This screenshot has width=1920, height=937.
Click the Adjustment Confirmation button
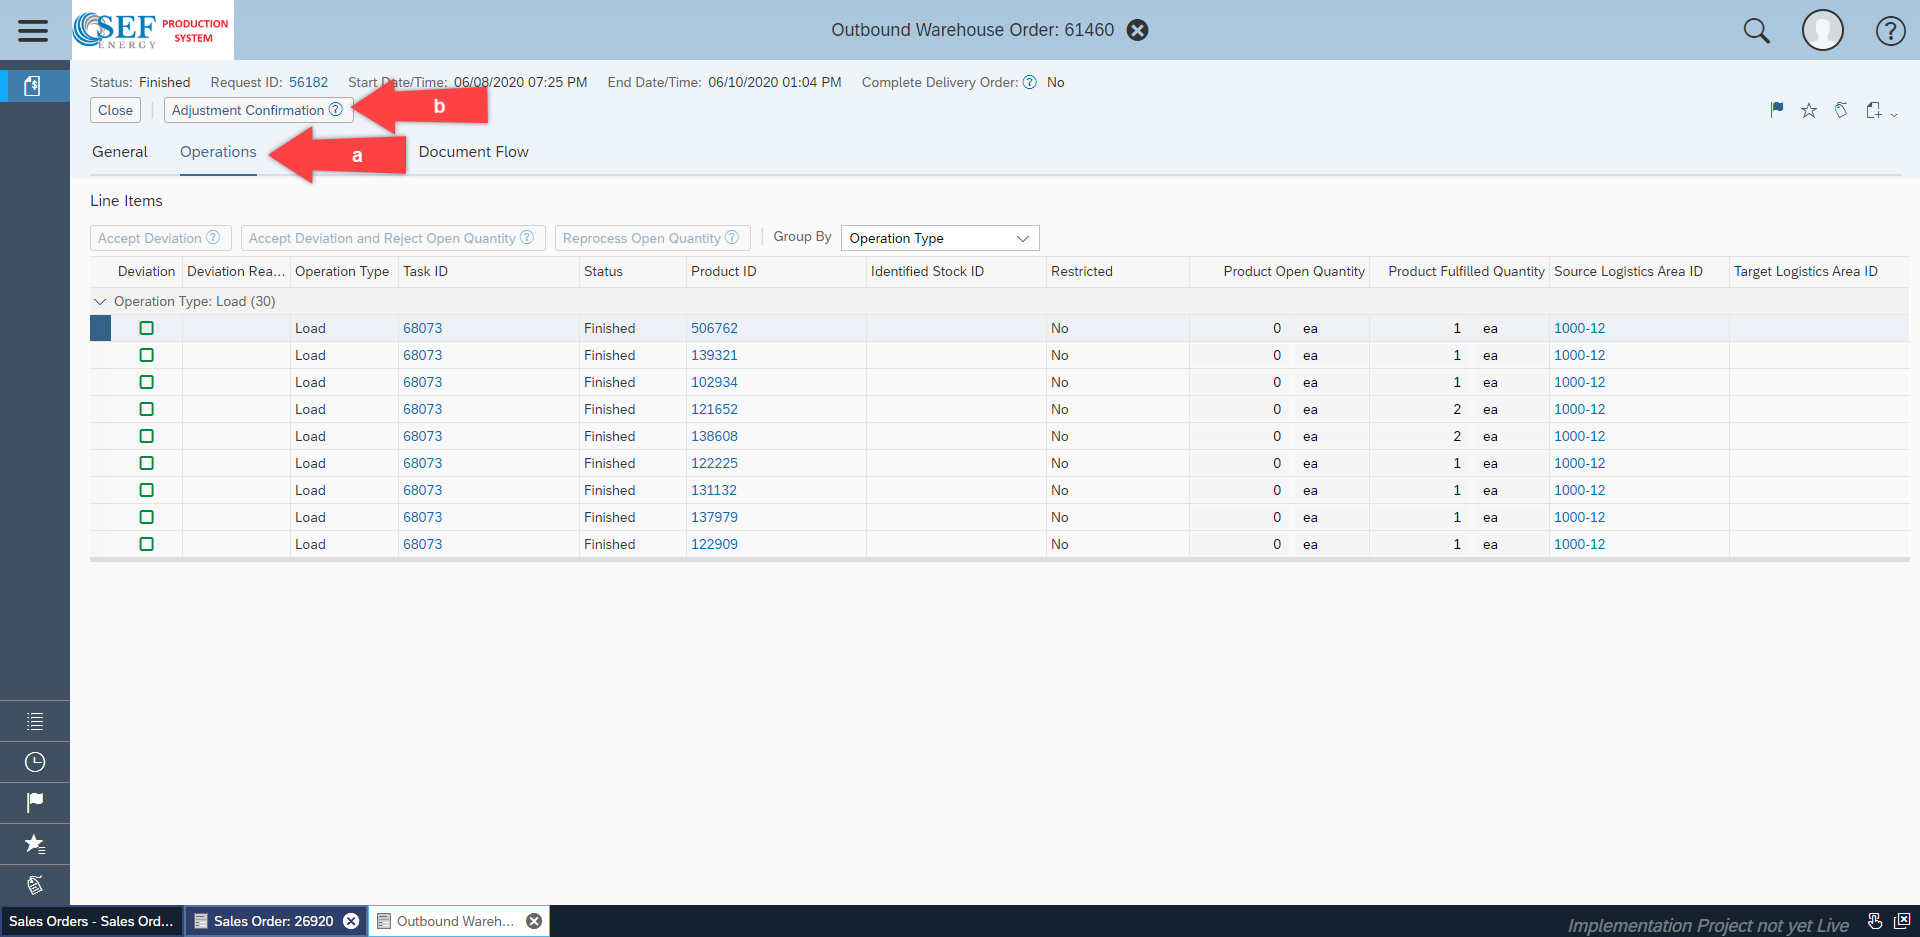(257, 110)
